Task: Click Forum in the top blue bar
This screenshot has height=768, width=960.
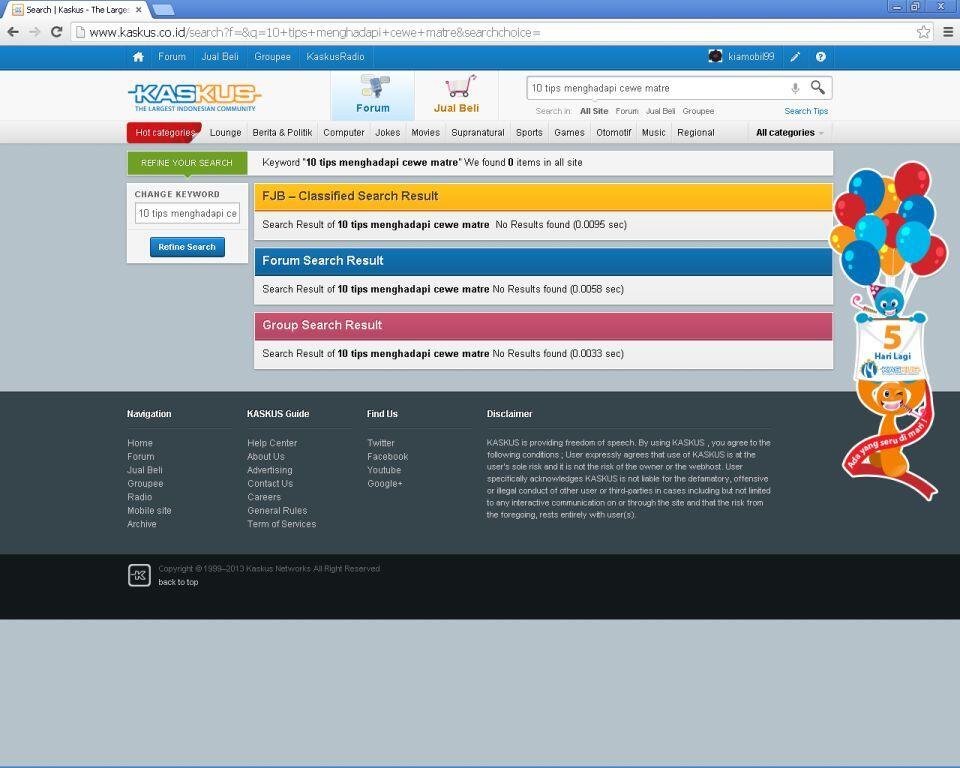Action: (172, 57)
